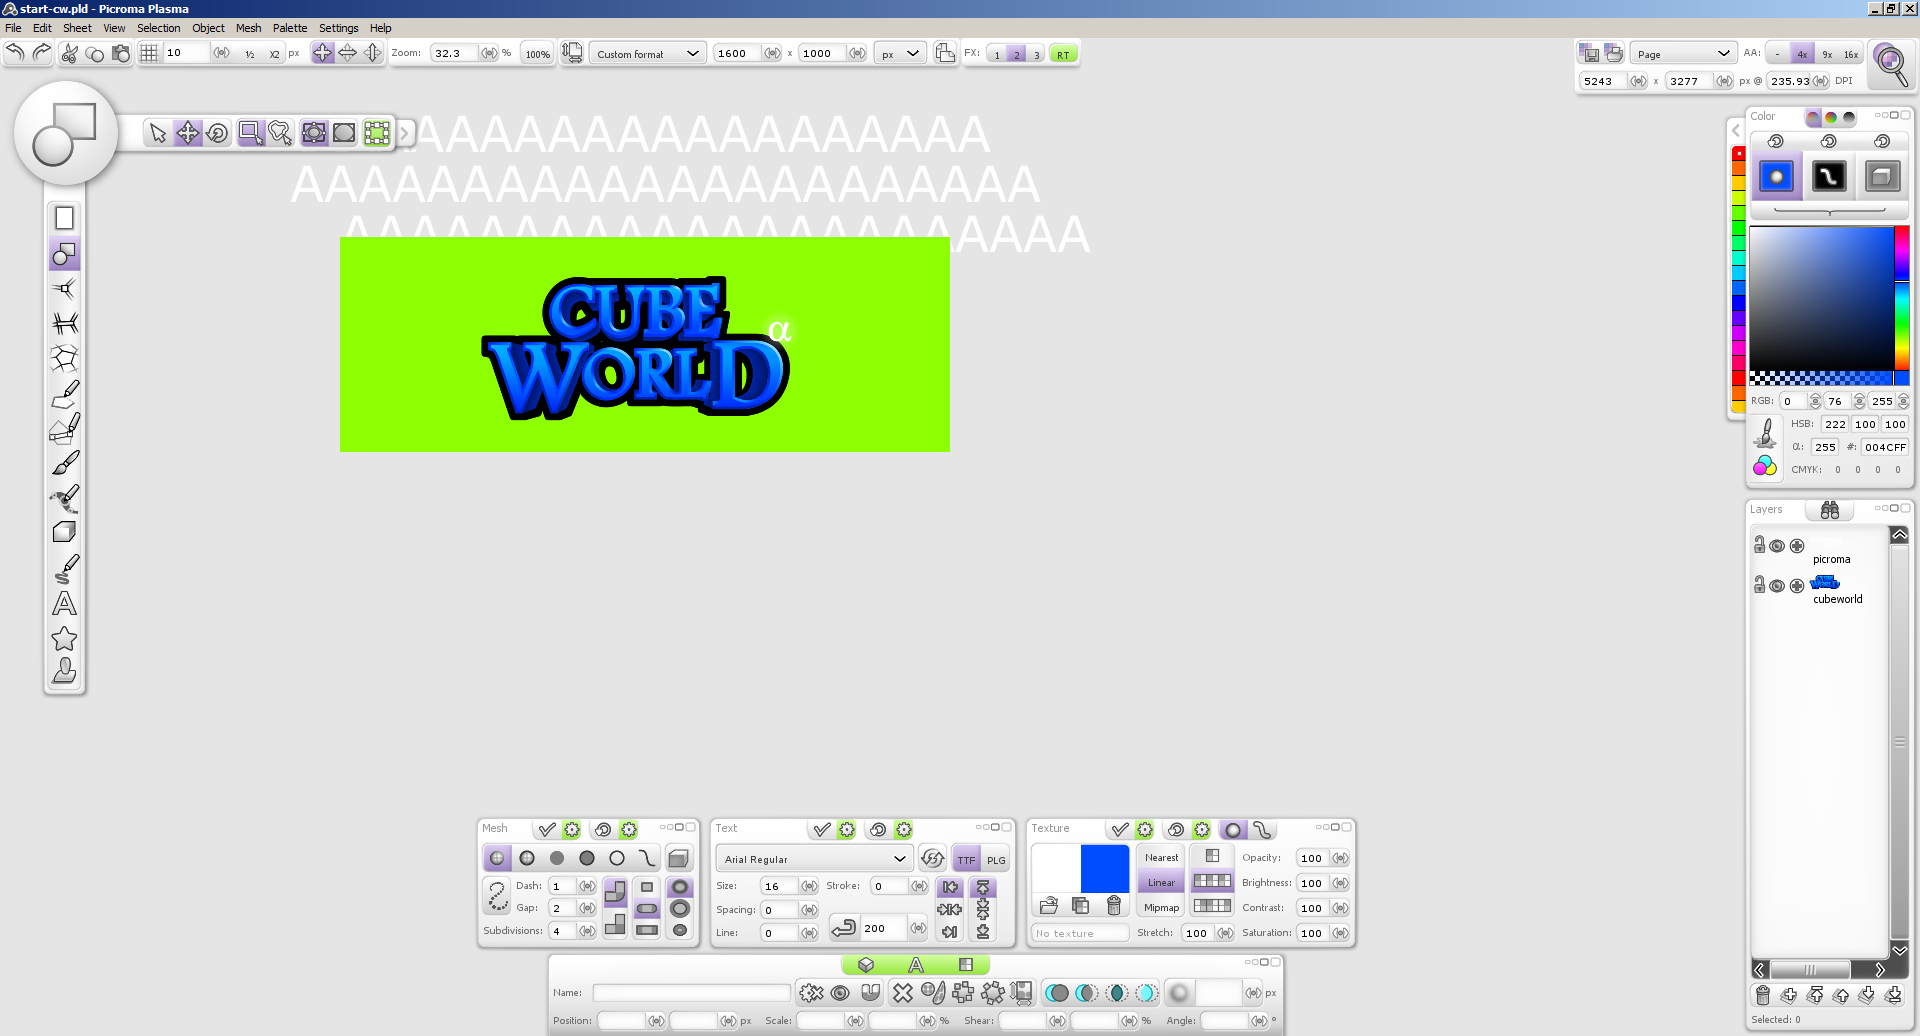Click the delete layer trash icon
The width and height of the screenshot is (1920, 1036).
pyautogui.click(x=1763, y=995)
